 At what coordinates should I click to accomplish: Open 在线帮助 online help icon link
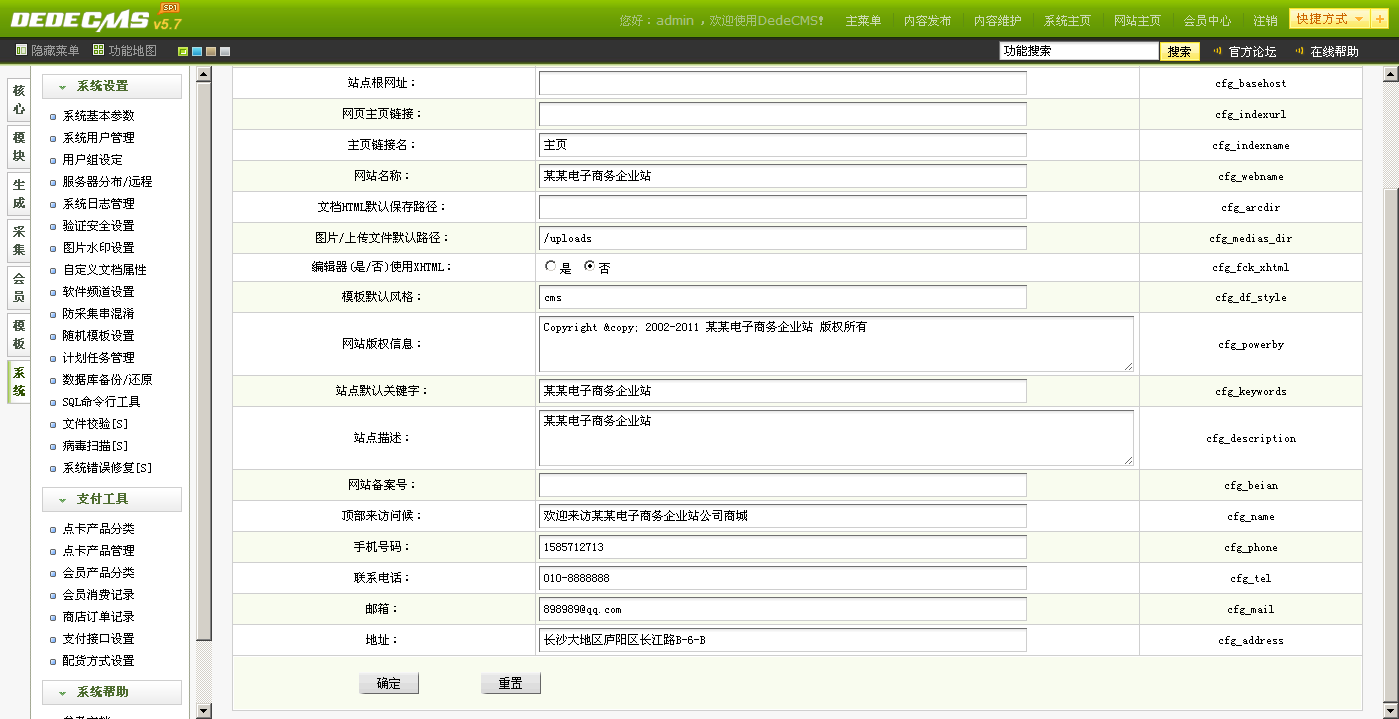click(1299, 51)
